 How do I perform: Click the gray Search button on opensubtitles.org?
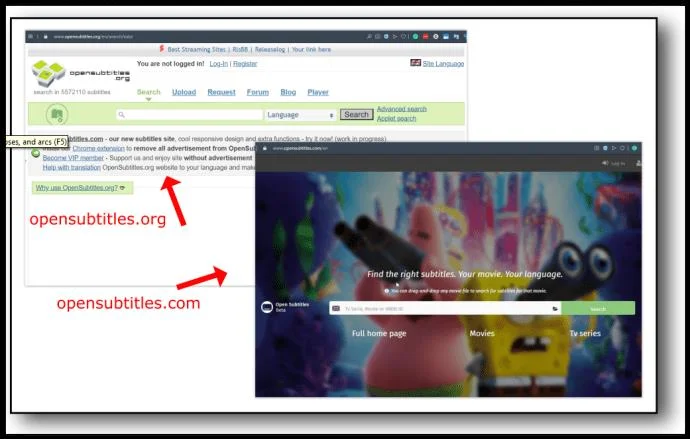point(356,114)
